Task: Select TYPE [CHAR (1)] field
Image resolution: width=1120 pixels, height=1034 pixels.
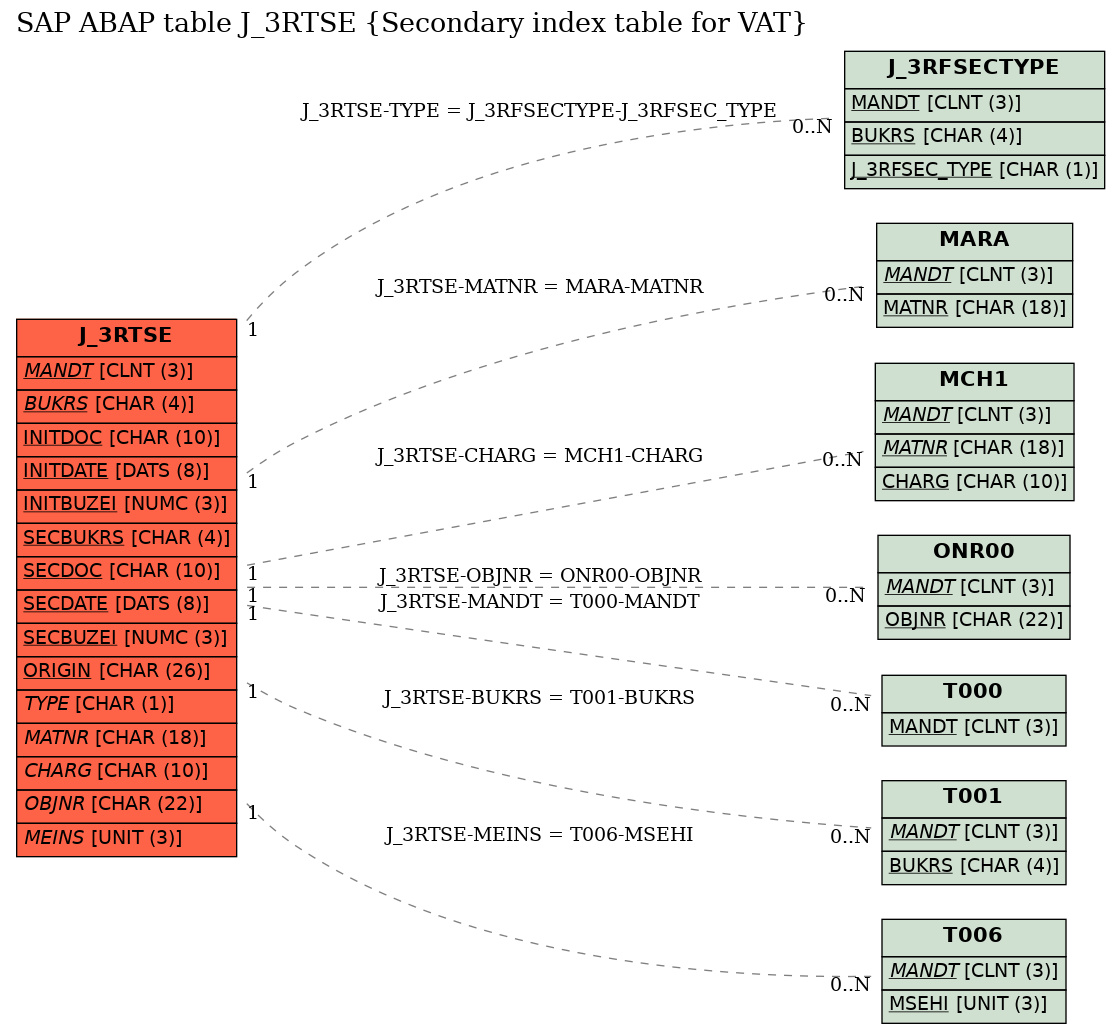Action: pyautogui.click(x=126, y=706)
